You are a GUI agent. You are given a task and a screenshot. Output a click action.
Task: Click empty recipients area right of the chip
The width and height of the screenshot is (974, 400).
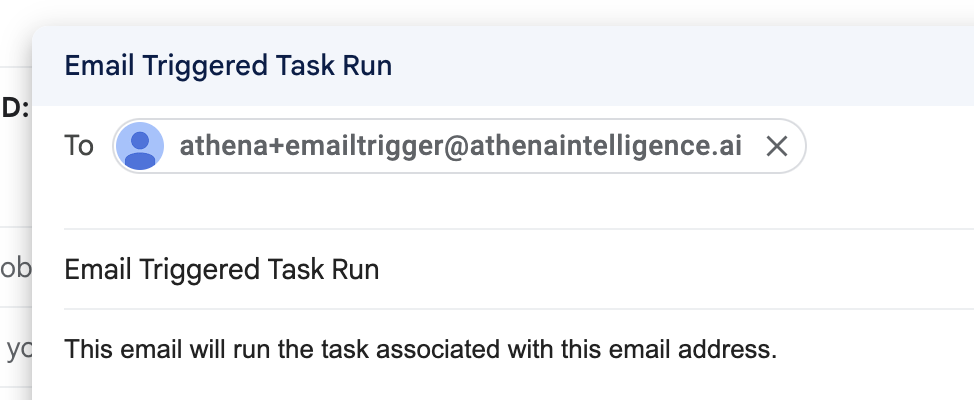coord(888,146)
